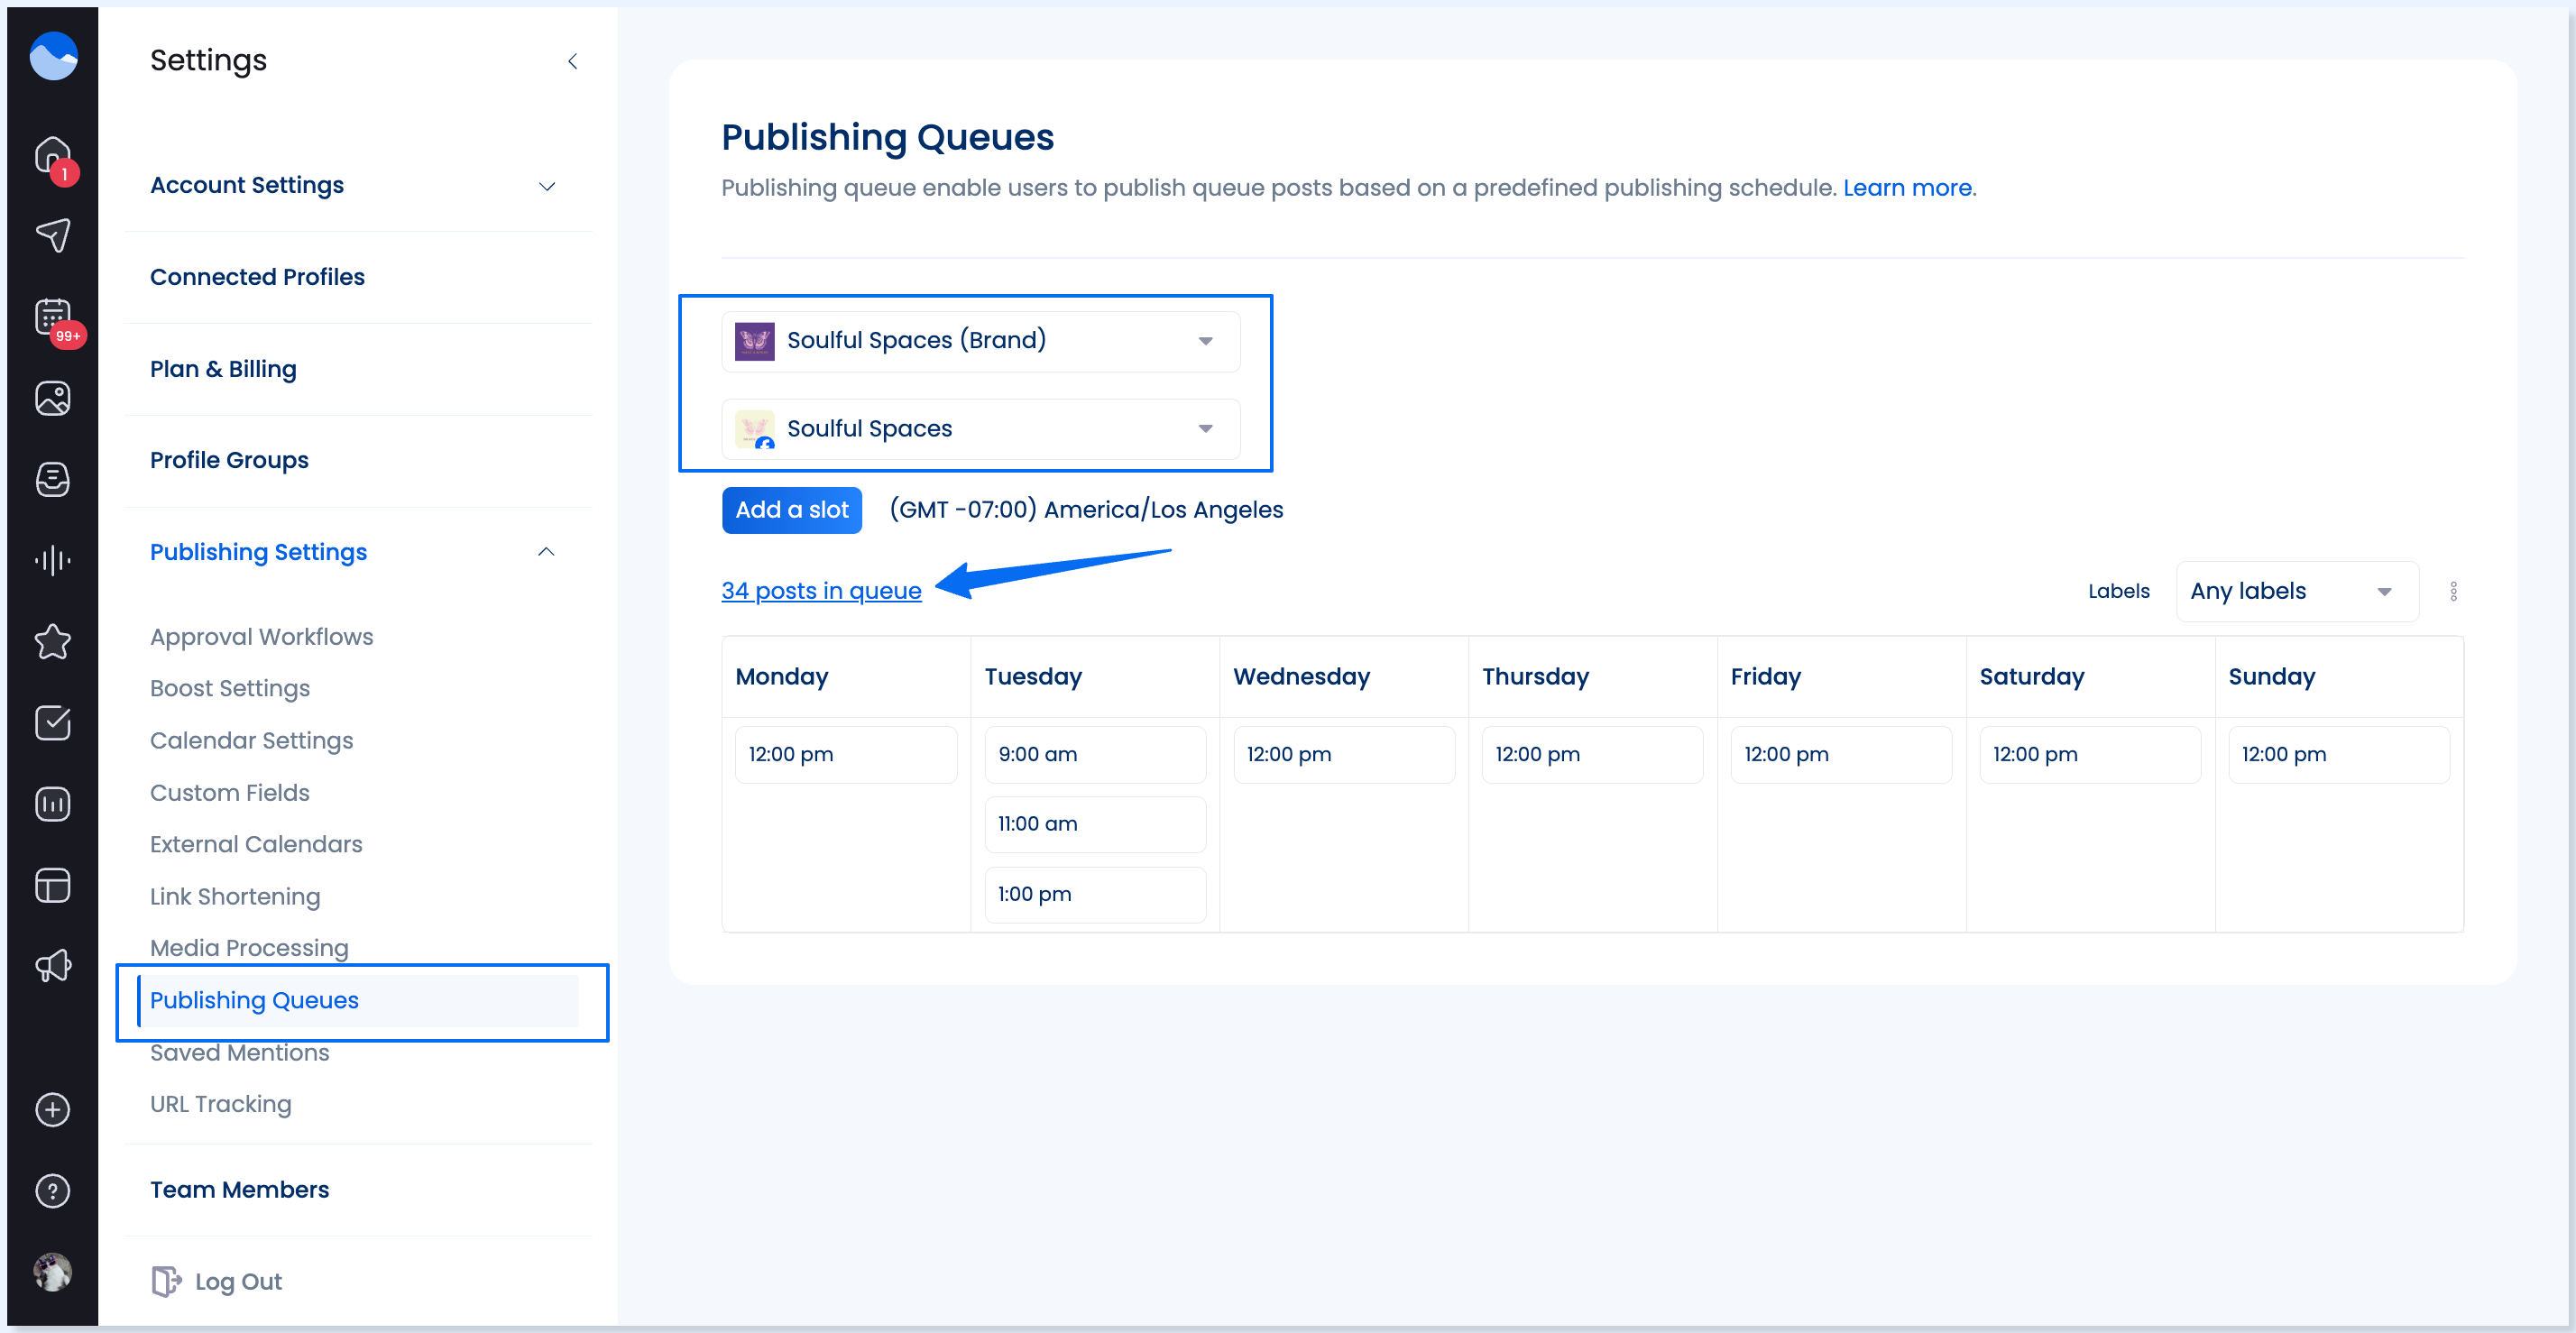Click the Thursday 12:00 pm slot

pyautogui.click(x=1592, y=754)
